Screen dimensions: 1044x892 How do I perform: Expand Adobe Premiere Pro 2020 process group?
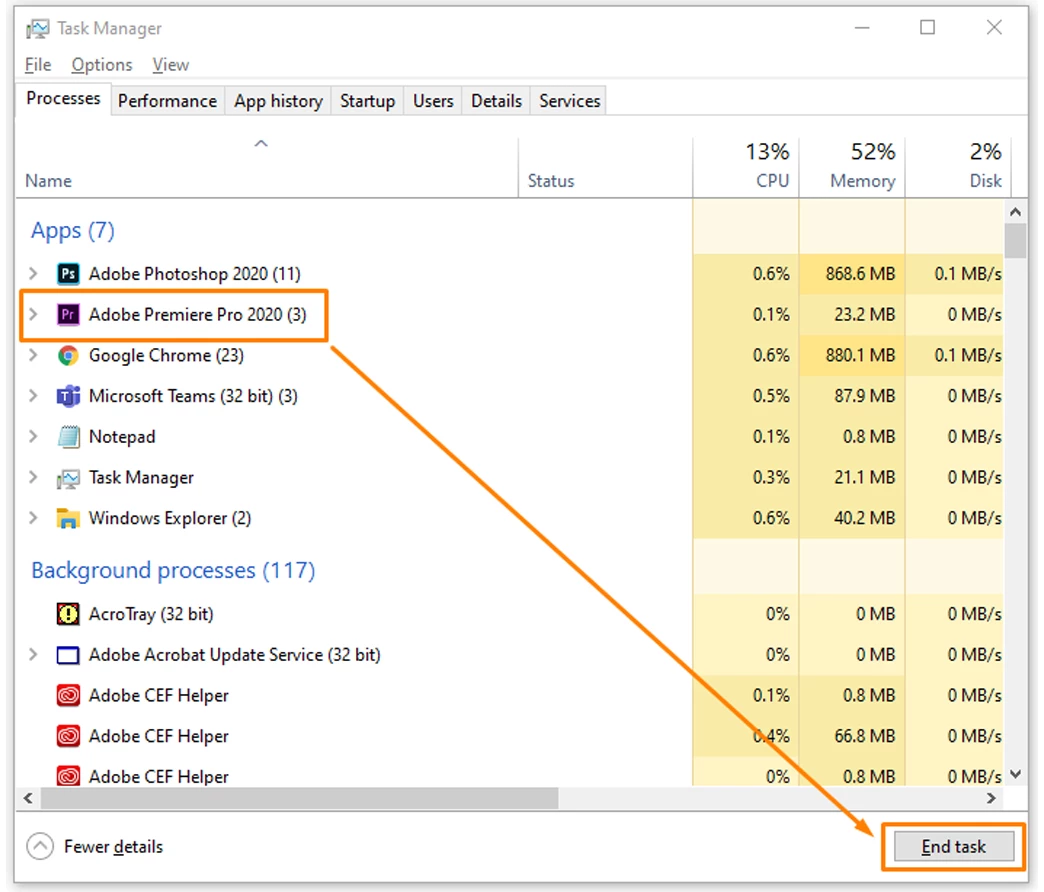pos(33,314)
